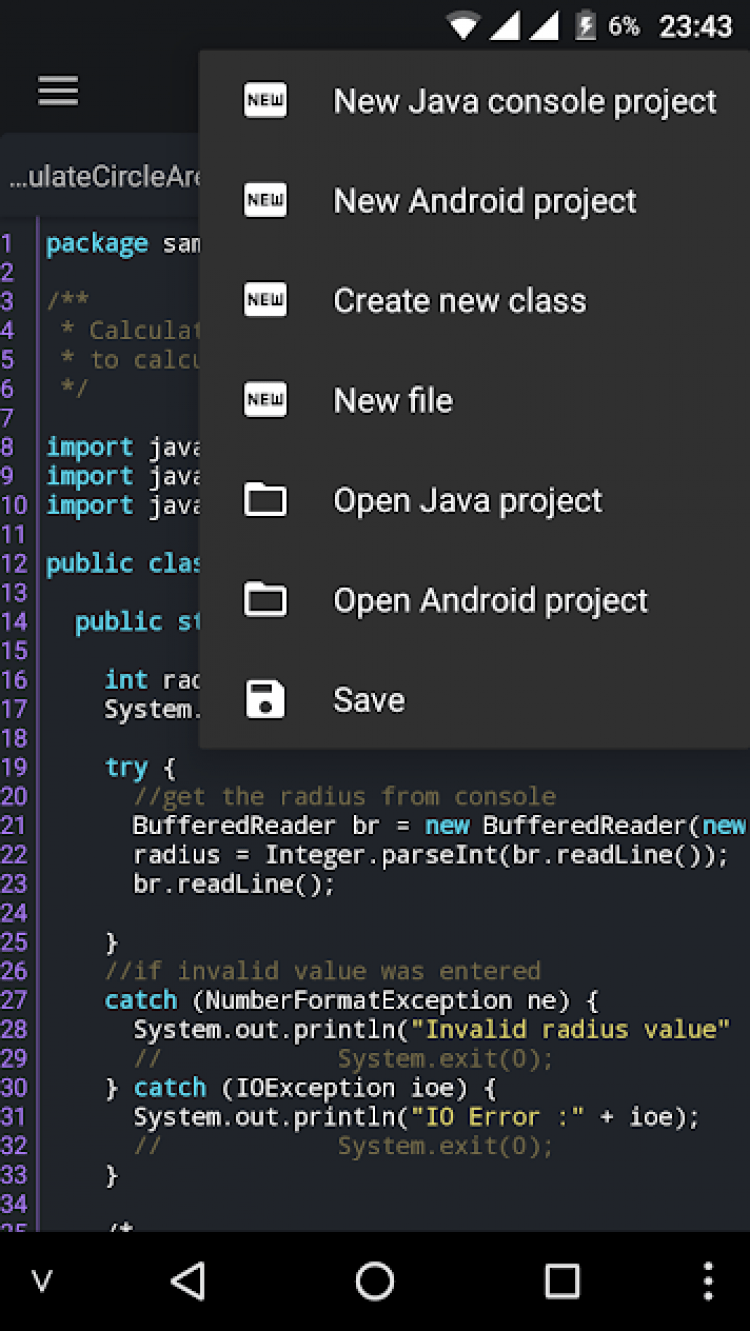Tap the three-dot overflow in navigation bar
The image size is (750, 1331).
click(708, 1280)
